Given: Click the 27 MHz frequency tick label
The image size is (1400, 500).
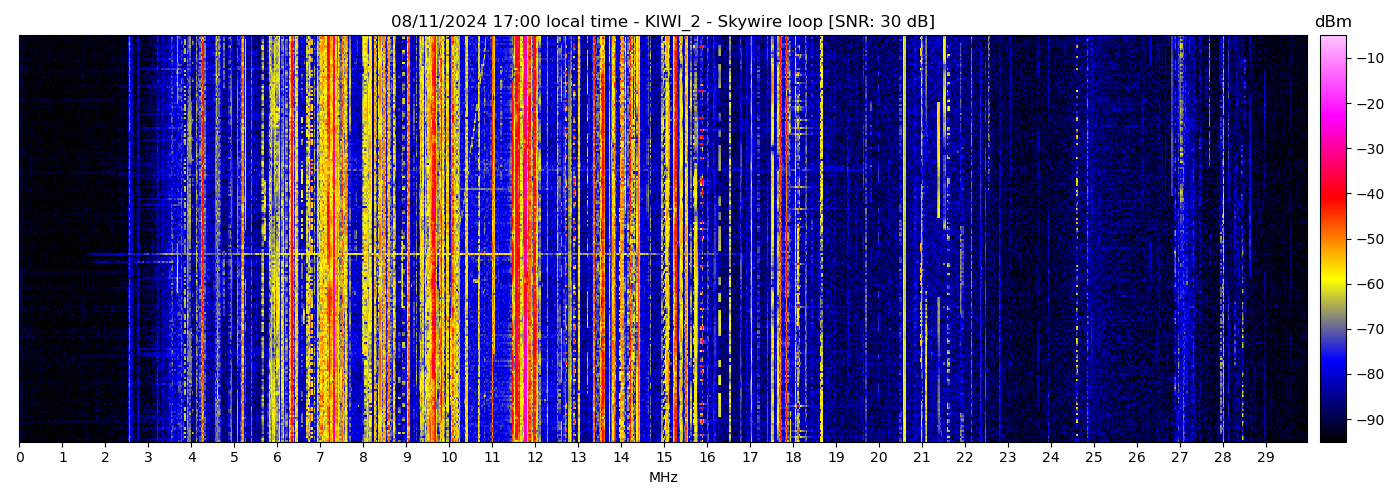Looking at the screenshot, I should tap(1180, 457).
